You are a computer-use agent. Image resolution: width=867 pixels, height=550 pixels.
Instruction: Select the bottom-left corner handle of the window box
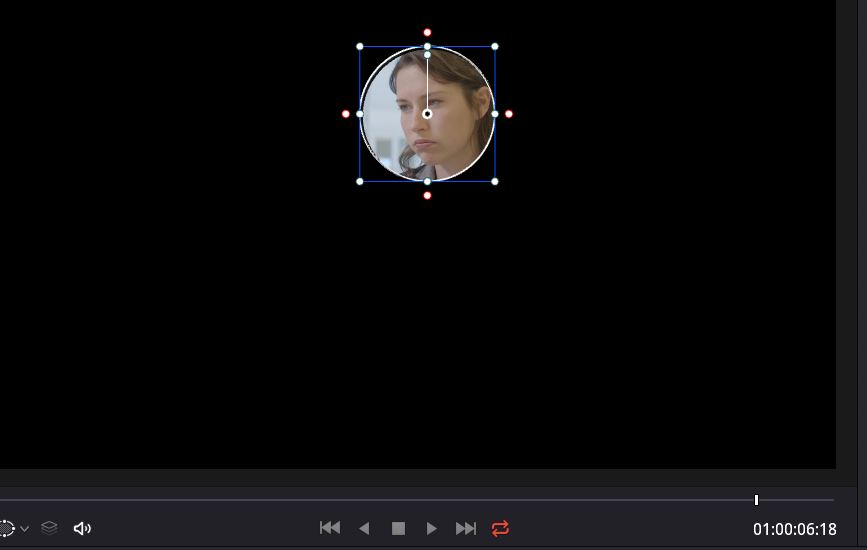[360, 181]
